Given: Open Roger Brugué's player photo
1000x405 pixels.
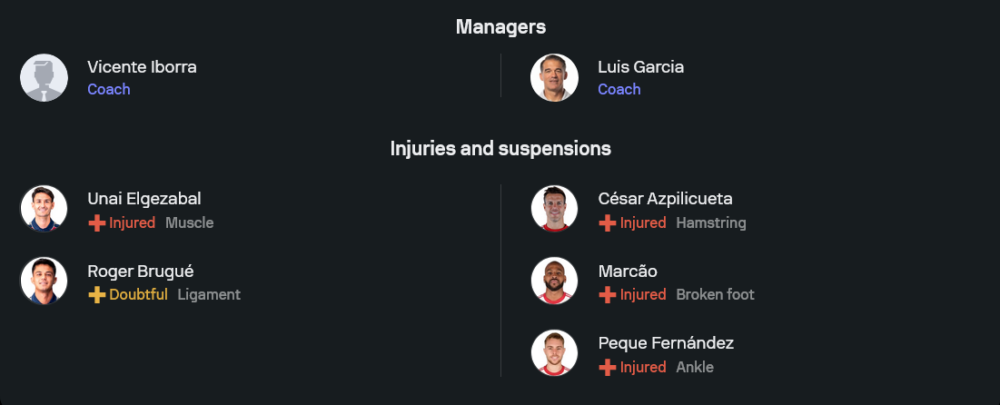Looking at the screenshot, I should (44, 281).
